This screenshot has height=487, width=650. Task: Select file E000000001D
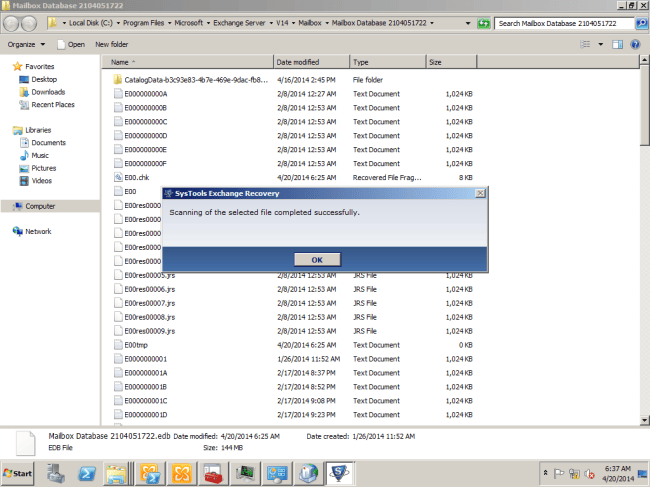click(146, 414)
